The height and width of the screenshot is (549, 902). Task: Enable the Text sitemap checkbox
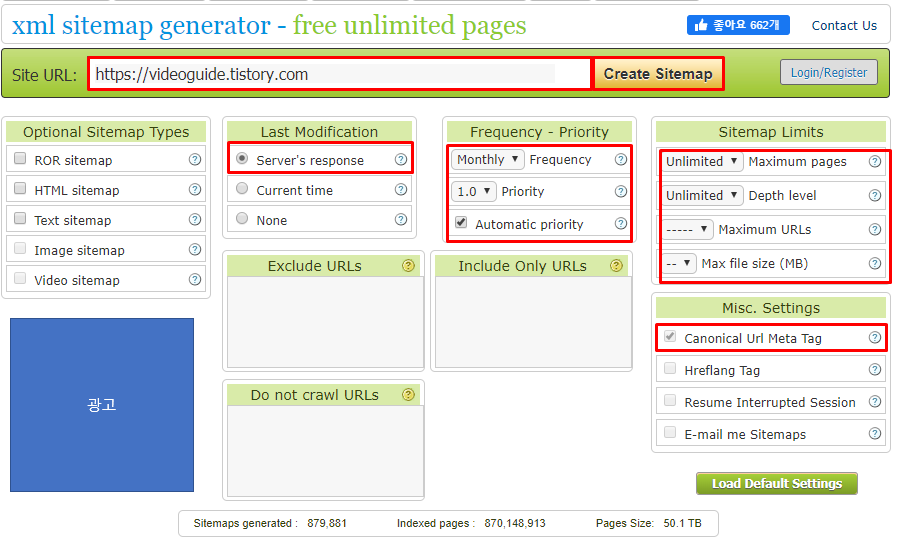coord(20,218)
